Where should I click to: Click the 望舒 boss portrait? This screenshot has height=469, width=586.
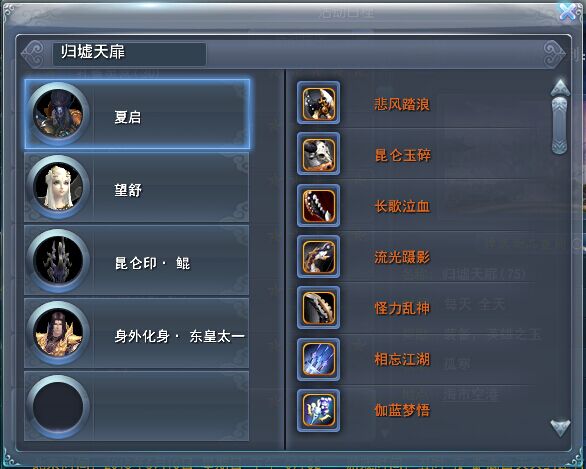pos(58,187)
